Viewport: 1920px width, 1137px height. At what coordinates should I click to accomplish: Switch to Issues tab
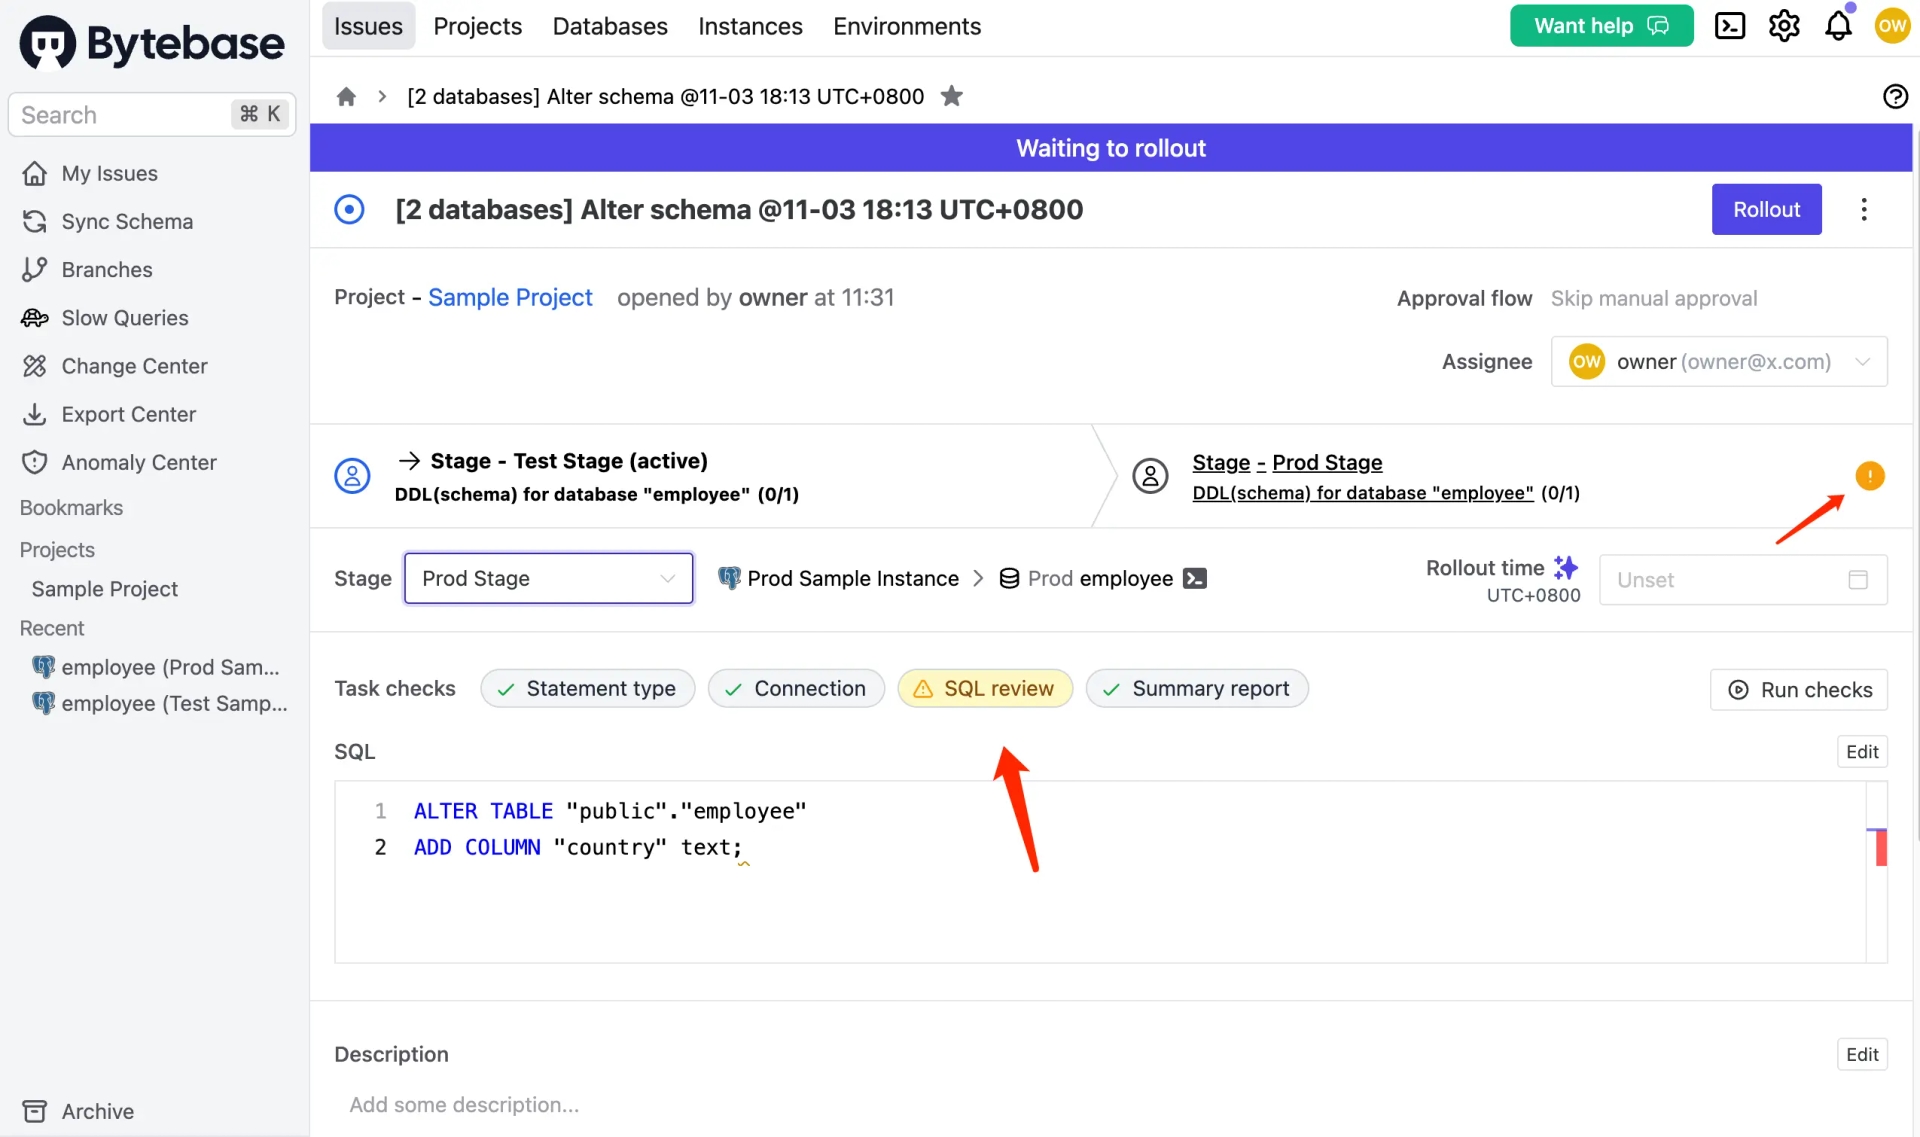[368, 26]
